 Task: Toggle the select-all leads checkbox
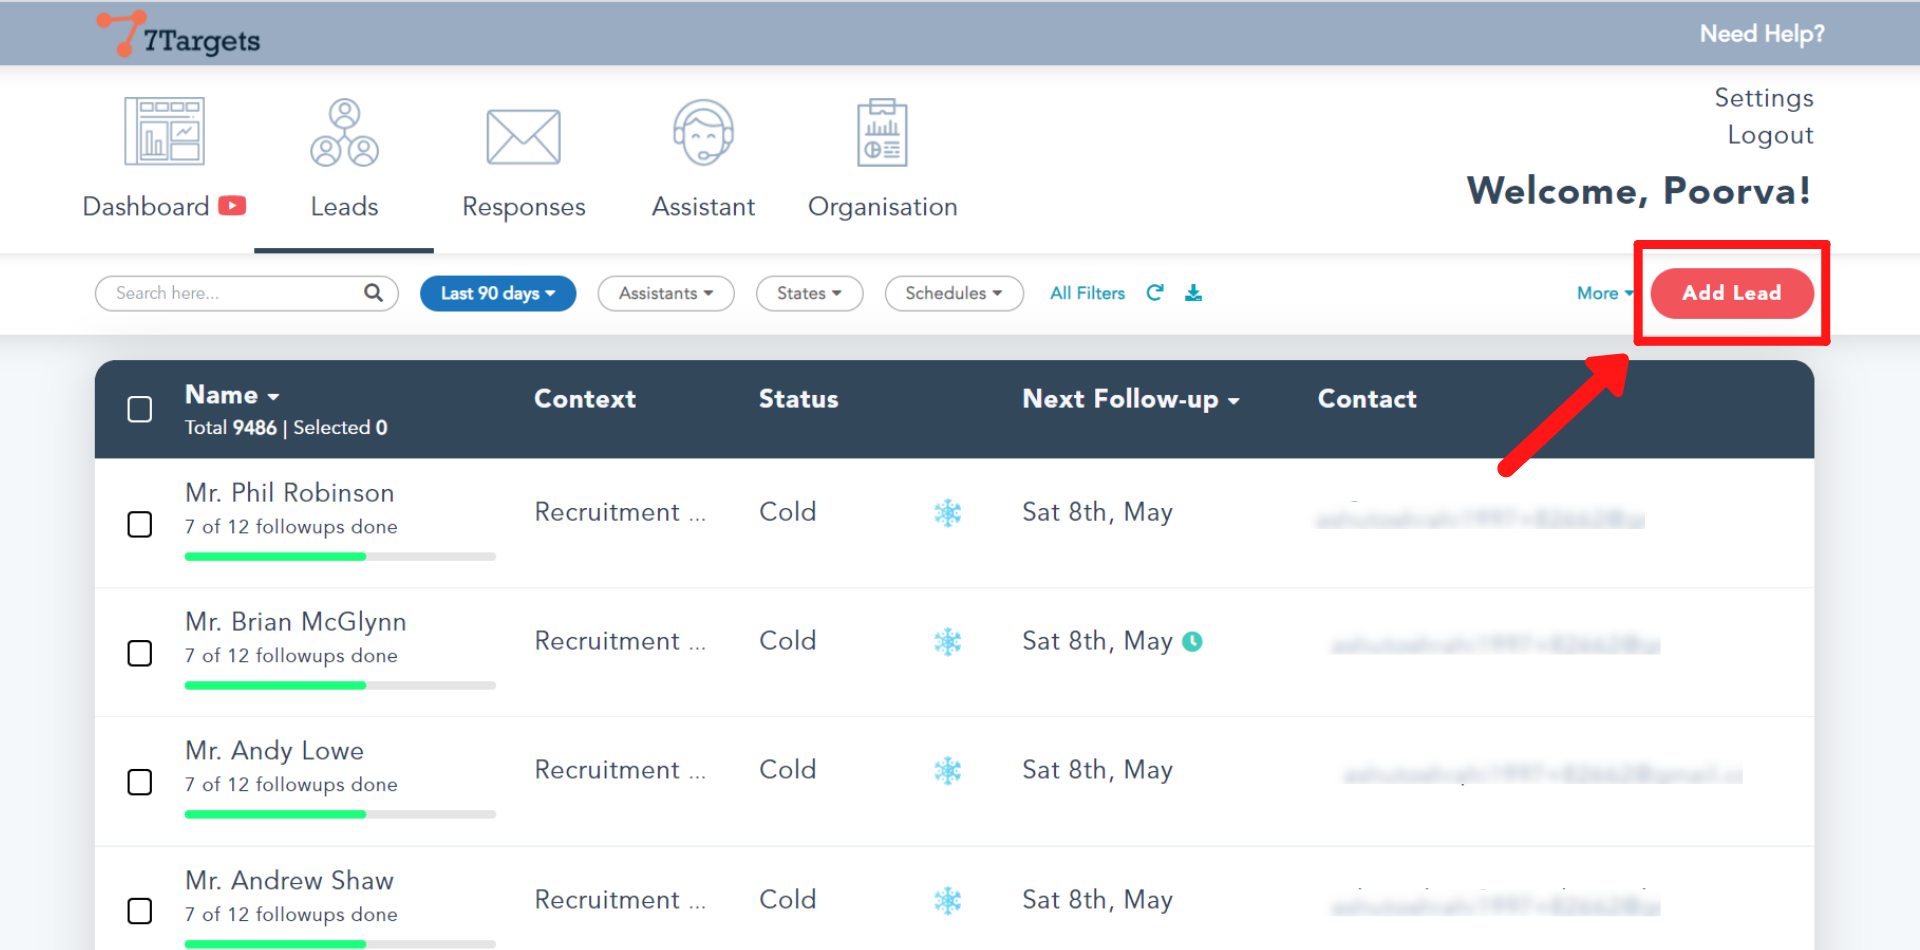[x=140, y=410]
